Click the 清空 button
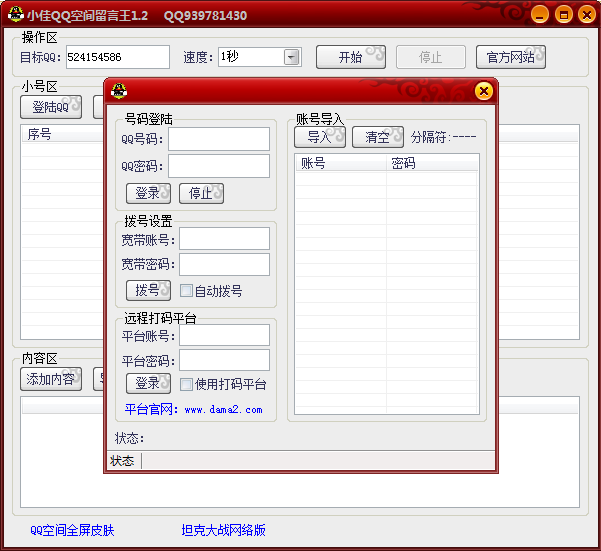601x551 pixels. tap(378, 137)
